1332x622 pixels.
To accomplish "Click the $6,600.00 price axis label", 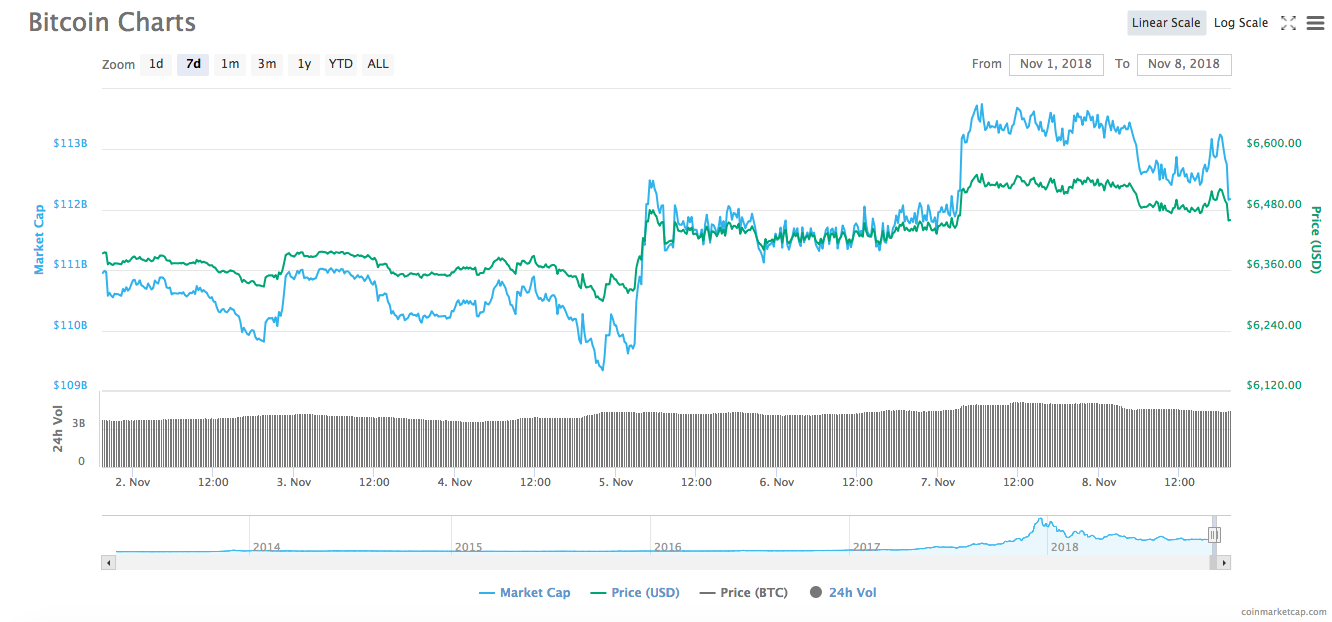I will click(1274, 144).
